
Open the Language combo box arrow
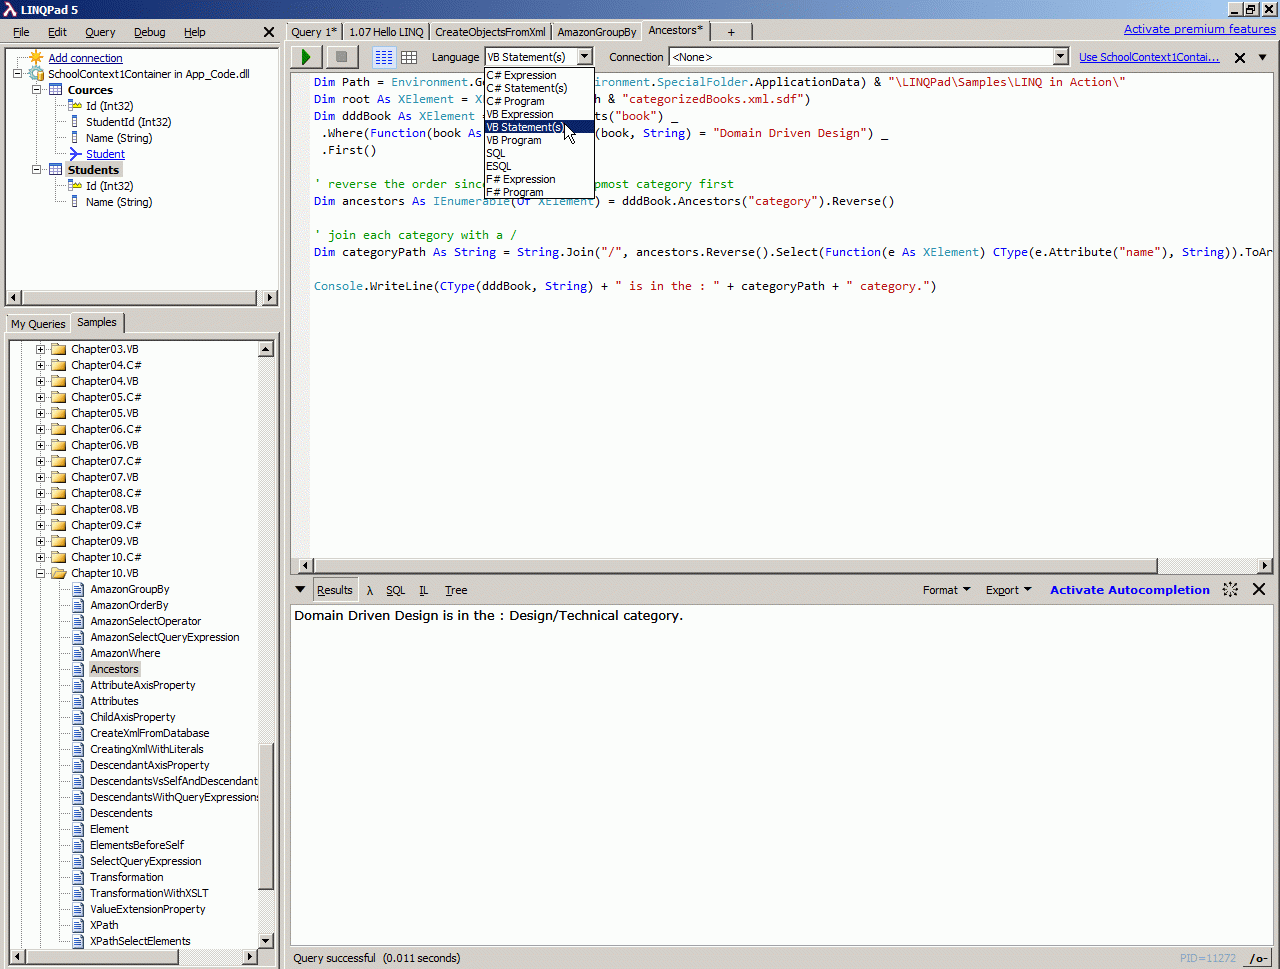(585, 57)
